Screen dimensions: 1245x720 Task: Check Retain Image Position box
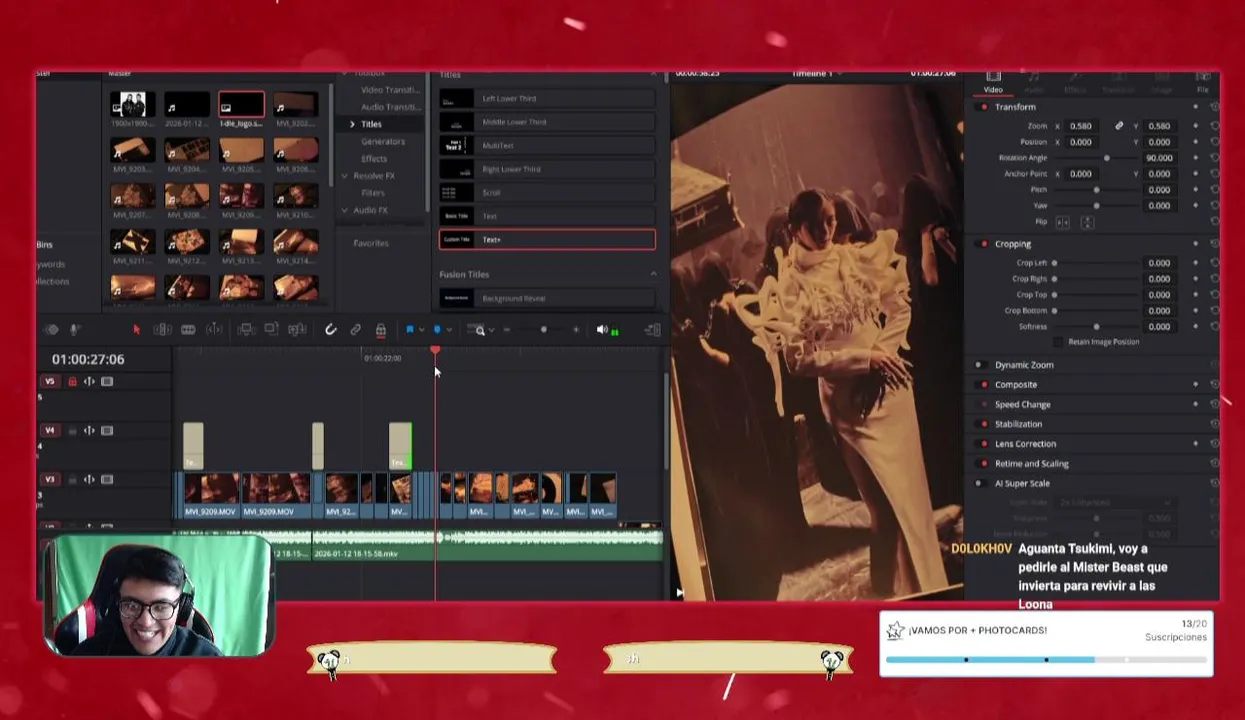[1058, 342]
